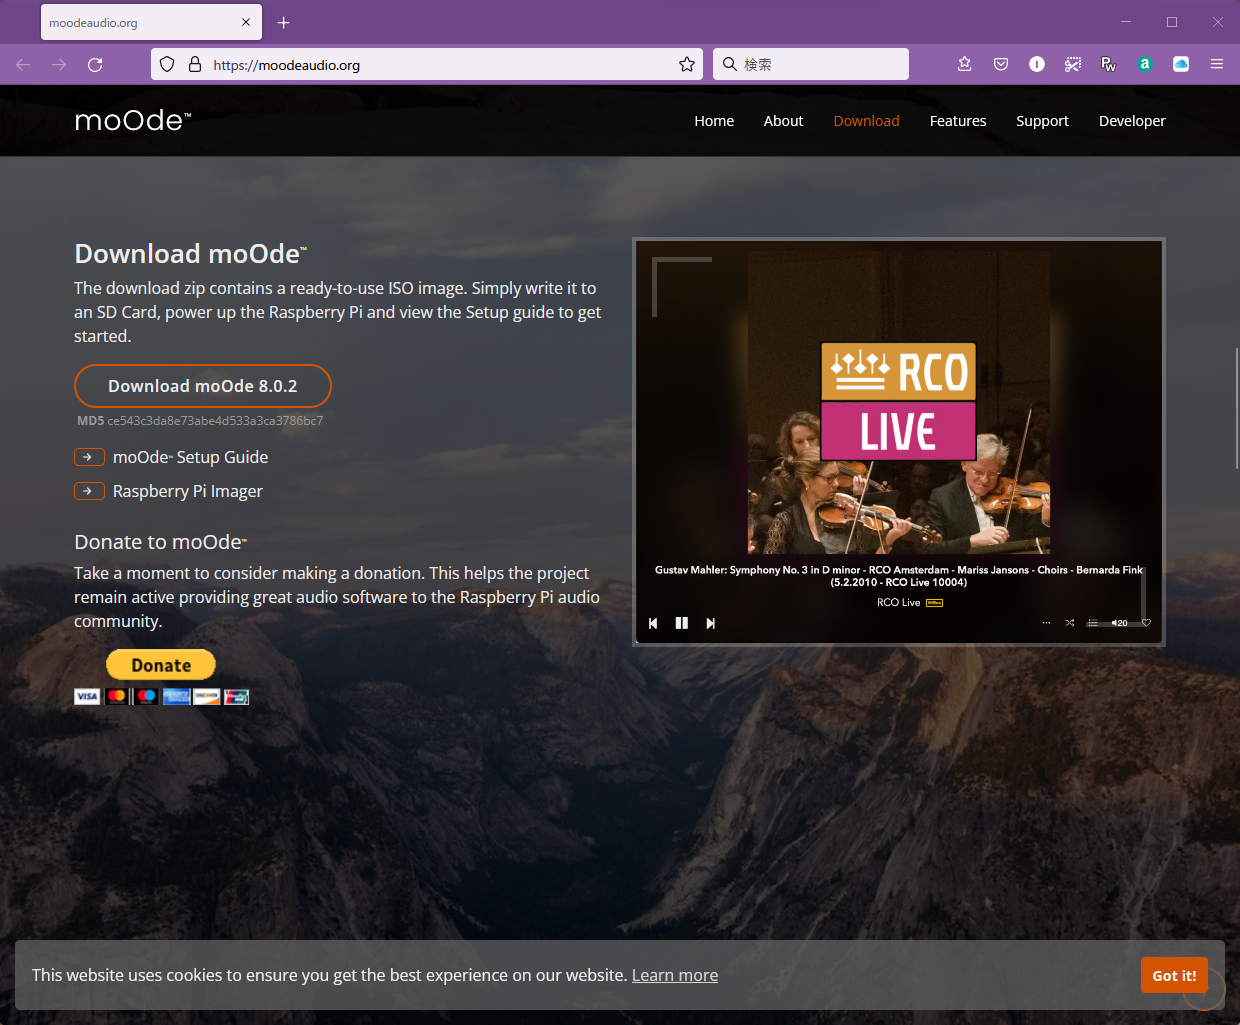Open the Support nav item

pyautogui.click(x=1042, y=121)
